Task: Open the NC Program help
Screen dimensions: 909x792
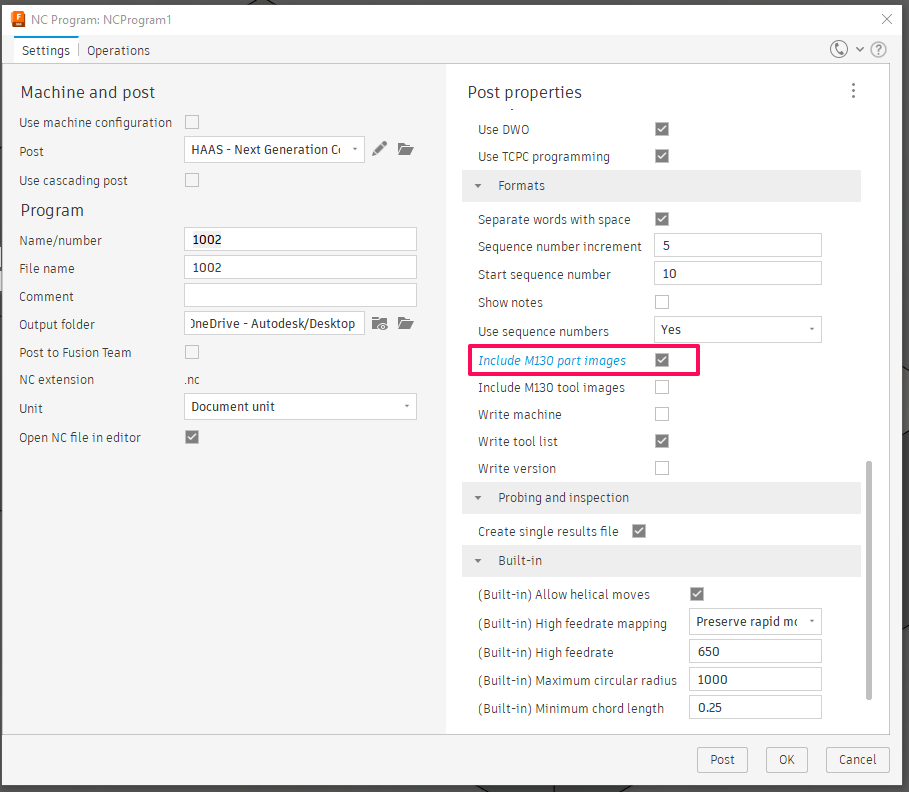Action: 878,48
